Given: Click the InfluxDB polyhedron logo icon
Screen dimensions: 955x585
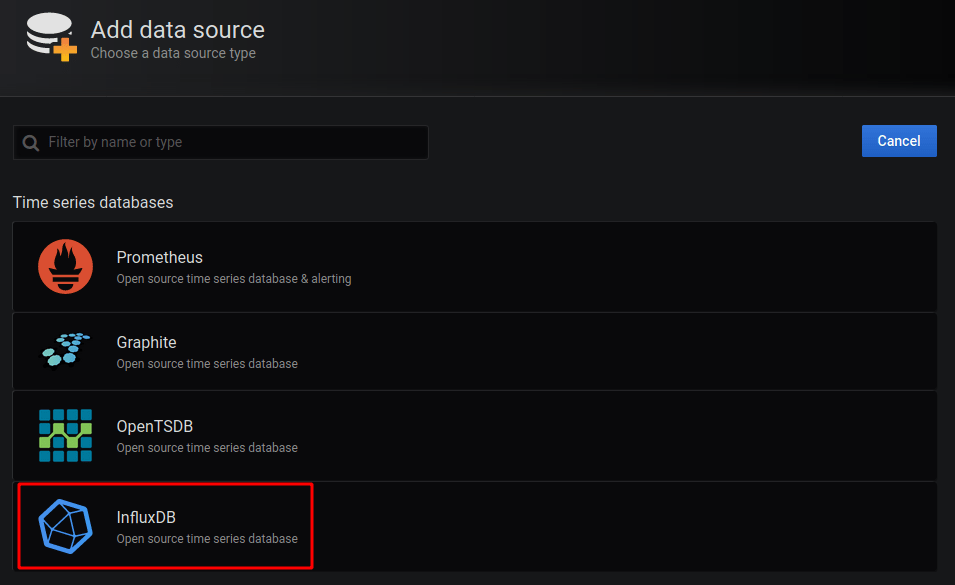Looking at the screenshot, I should [x=65, y=526].
